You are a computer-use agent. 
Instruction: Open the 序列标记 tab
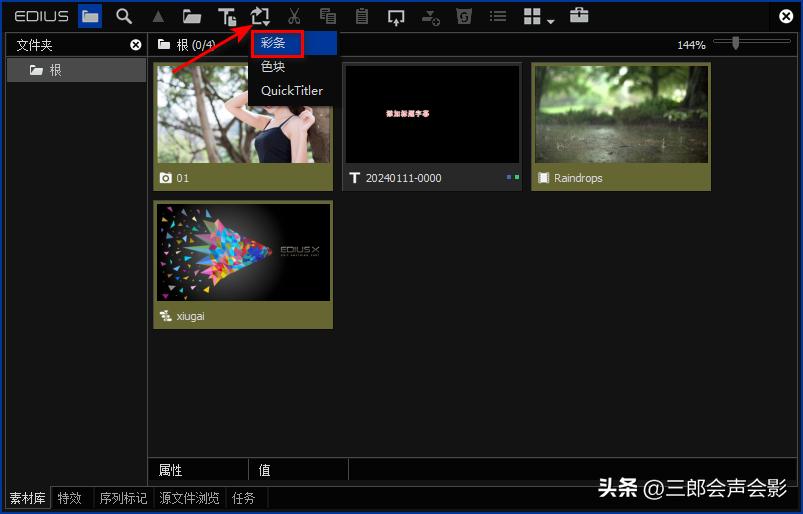[x=123, y=498]
